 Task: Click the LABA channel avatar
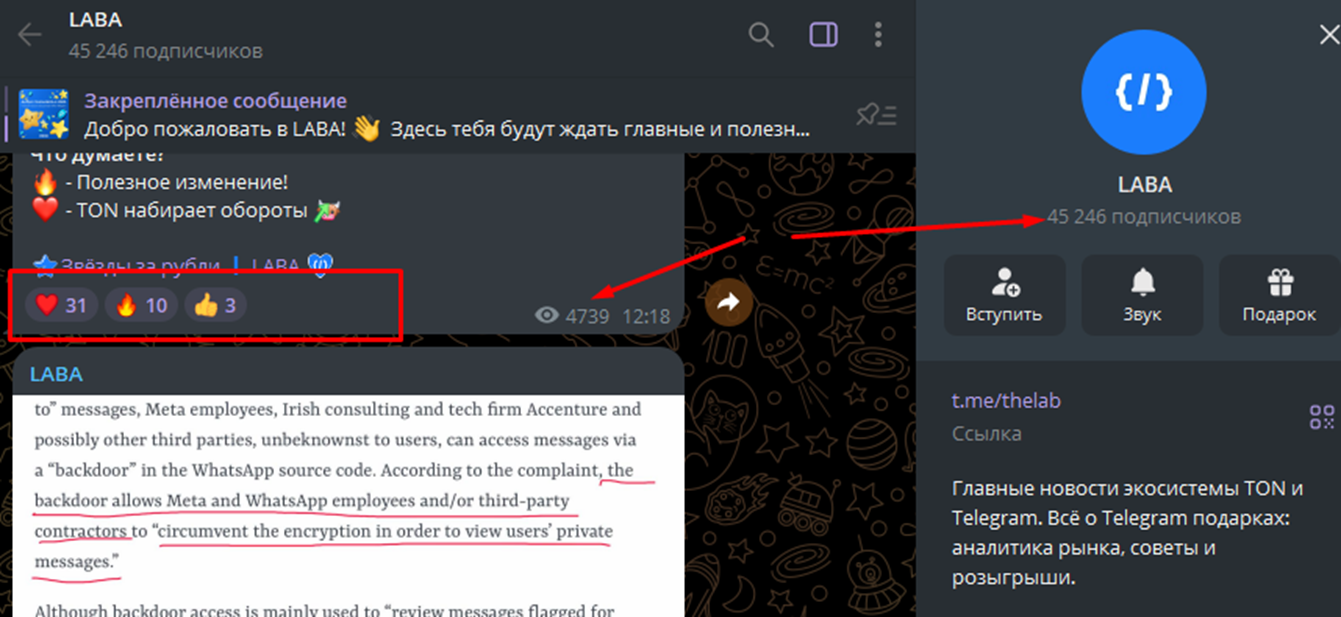click(x=1144, y=92)
